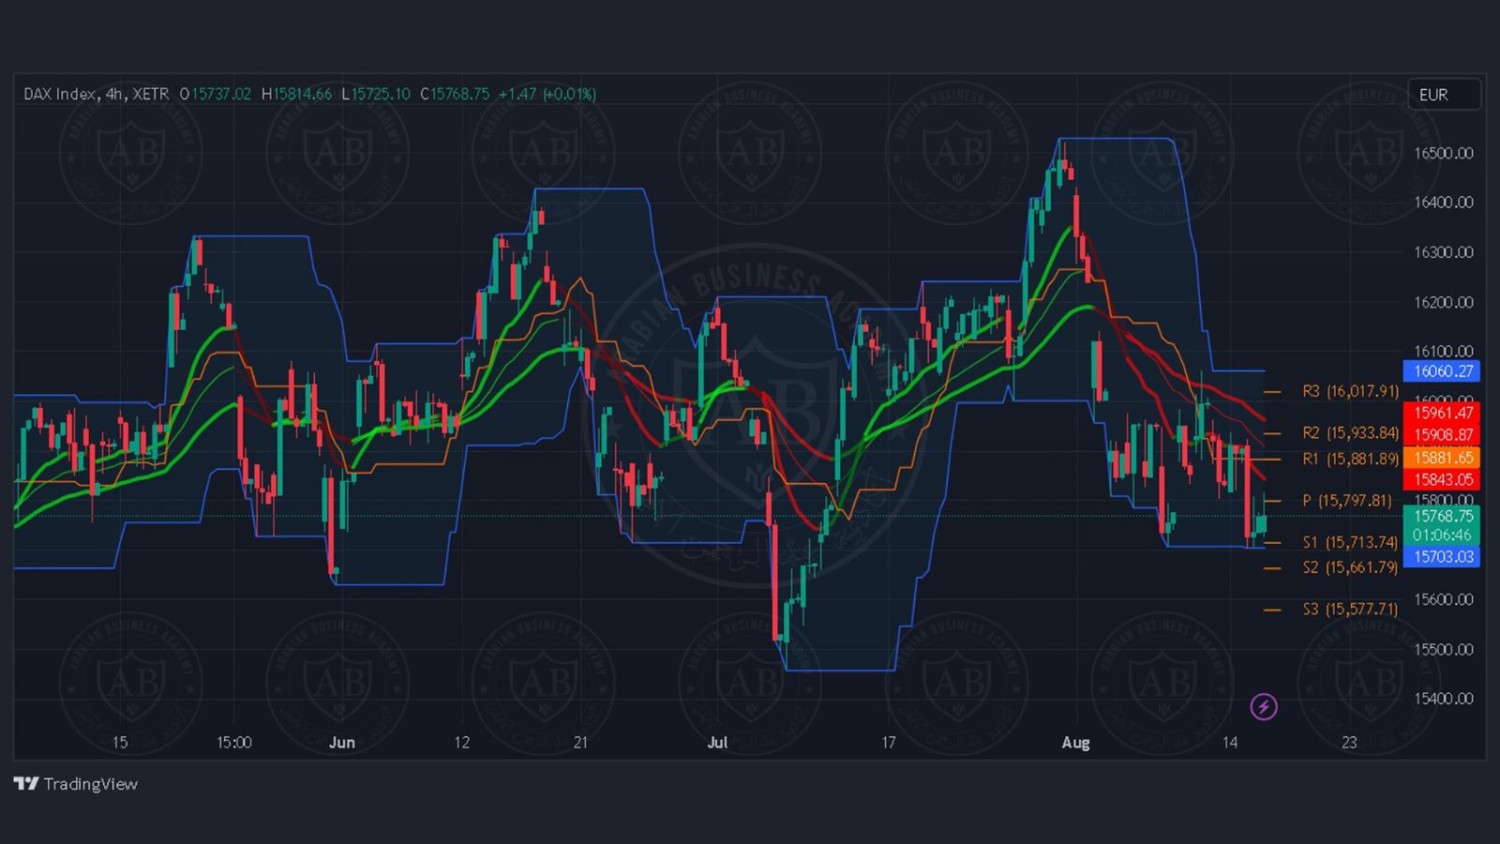Select the Aug label on time axis
This screenshot has height=844, width=1500.
1075,742
